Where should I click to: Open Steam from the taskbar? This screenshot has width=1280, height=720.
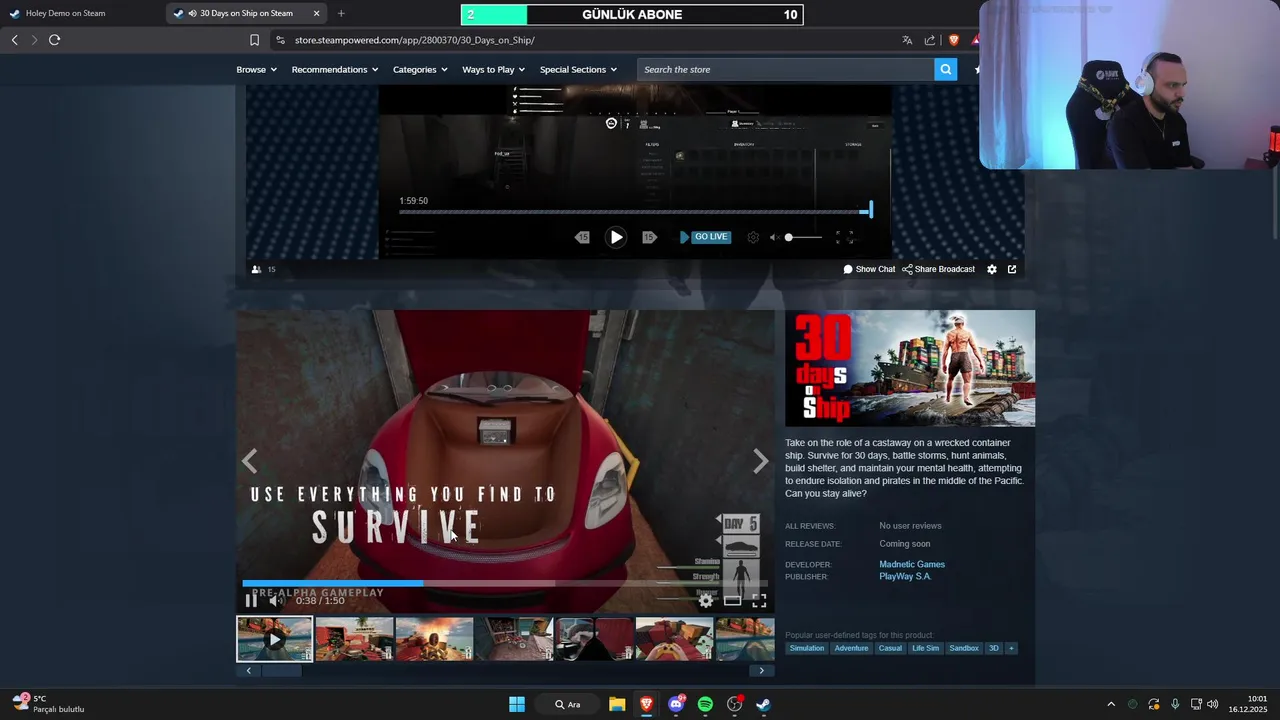pyautogui.click(x=763, y=704)
